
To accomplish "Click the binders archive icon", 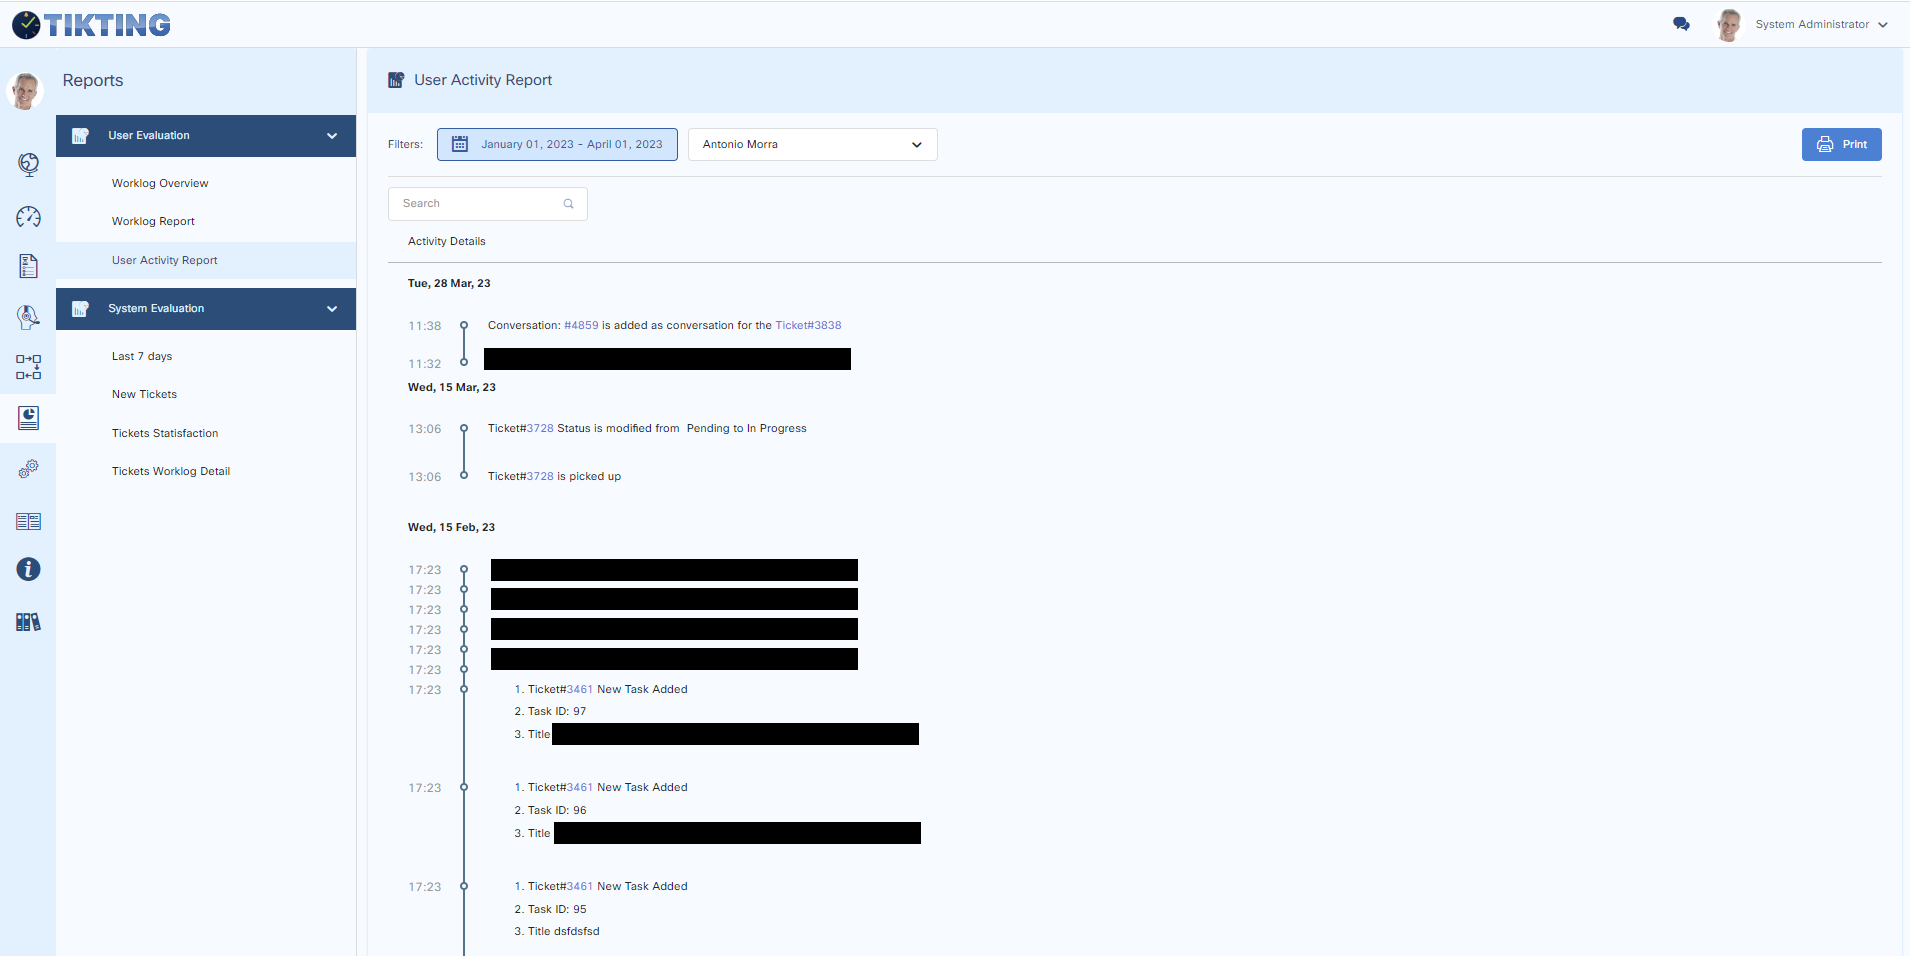I will click(28, 622).
